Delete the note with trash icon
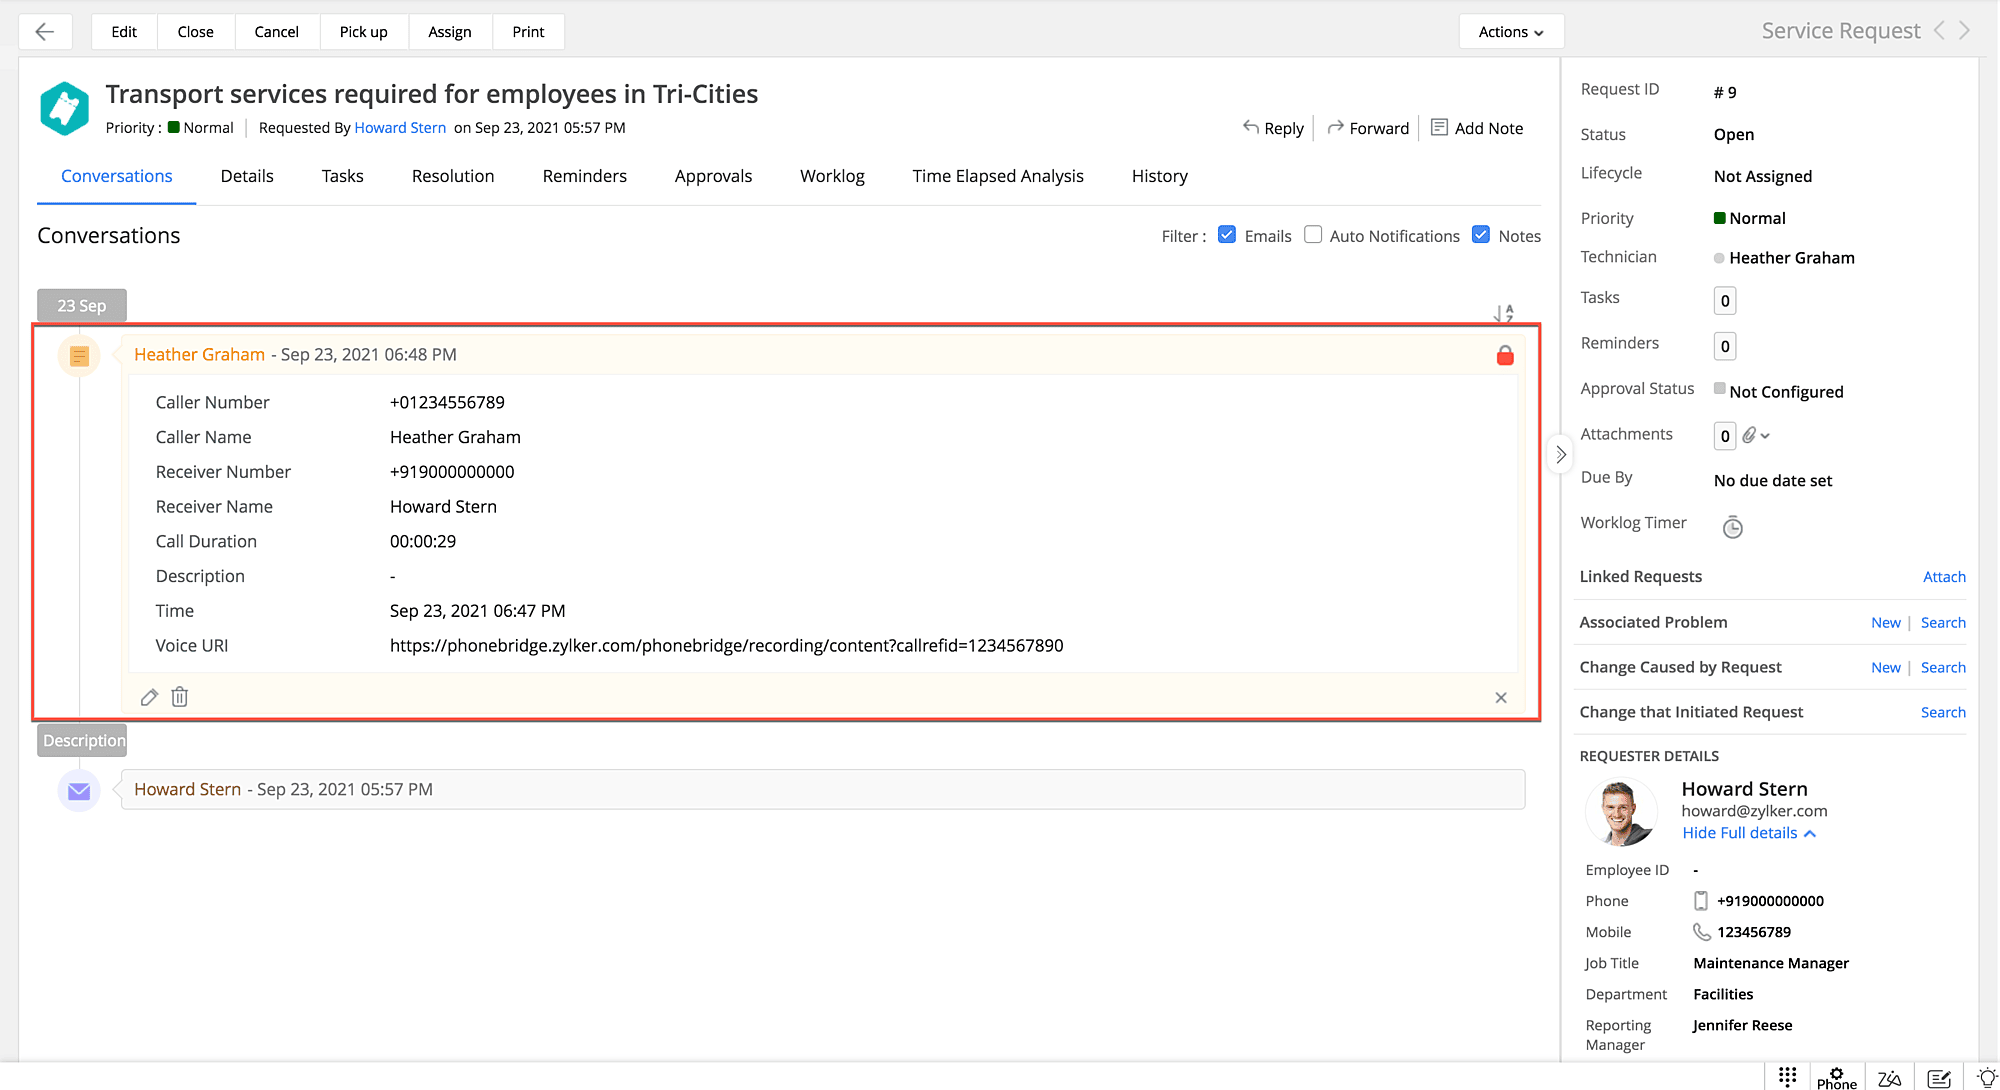Viewport: 2000px width, 1090px height. coord(180,697)
